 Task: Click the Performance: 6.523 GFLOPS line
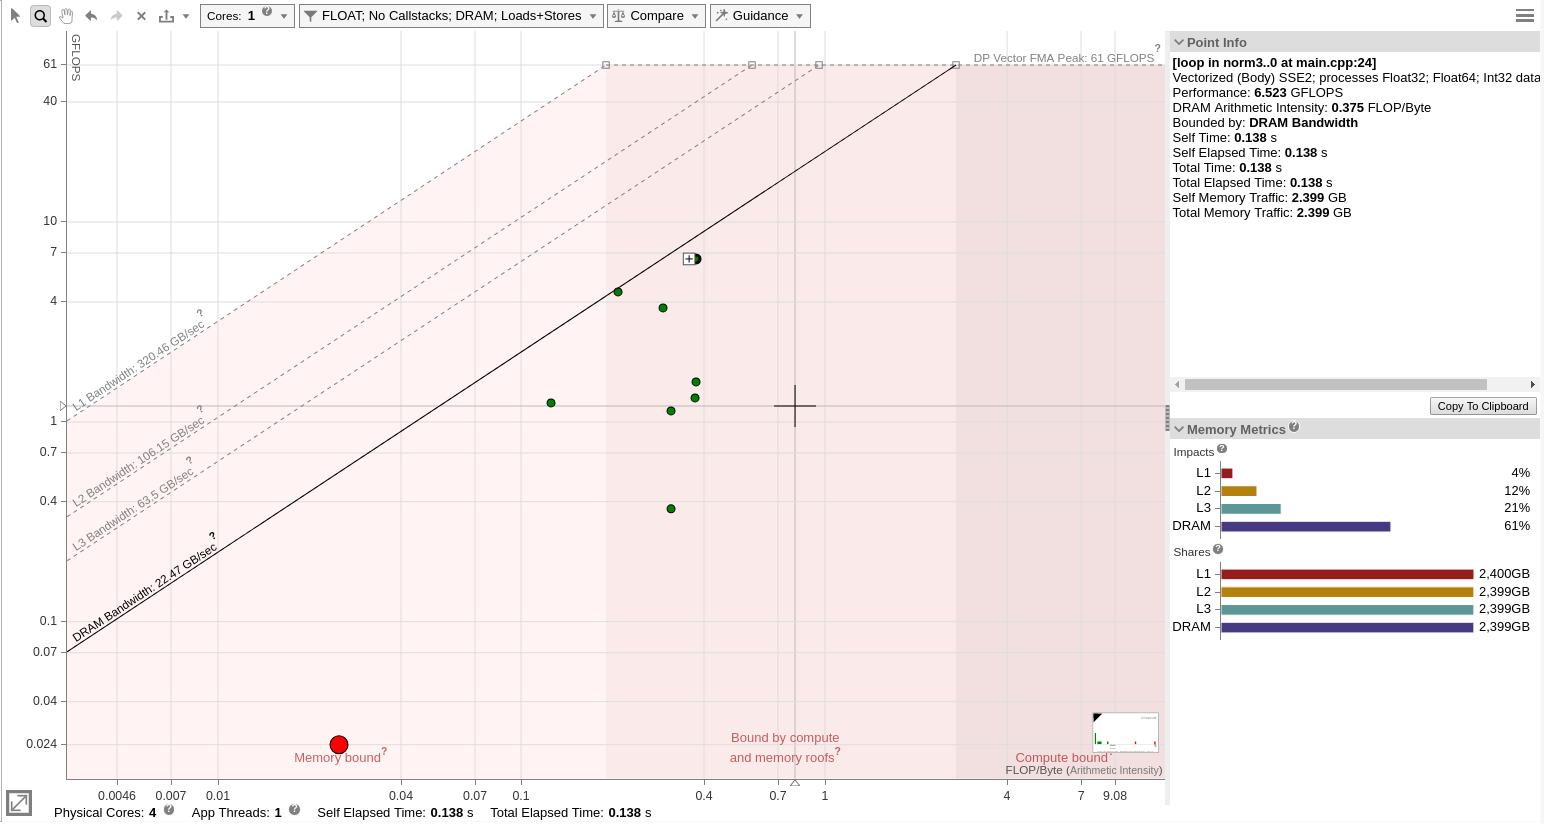(x=1258, y=93)
